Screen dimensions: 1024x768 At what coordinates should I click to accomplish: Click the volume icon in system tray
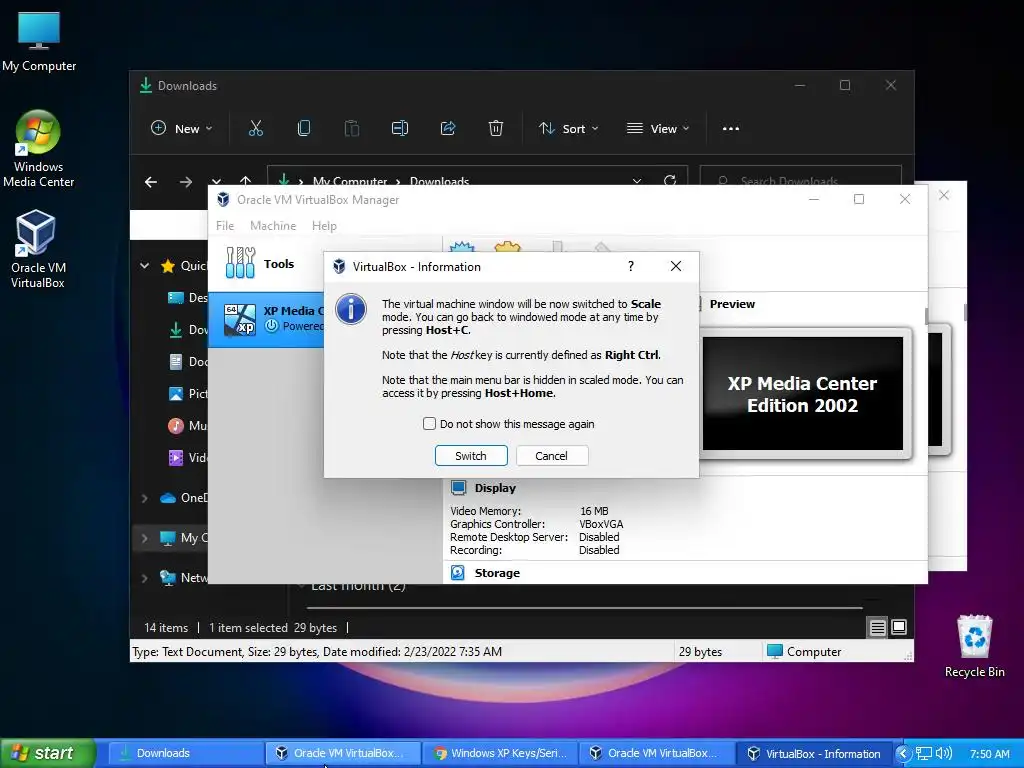click(x=943, y=753)
